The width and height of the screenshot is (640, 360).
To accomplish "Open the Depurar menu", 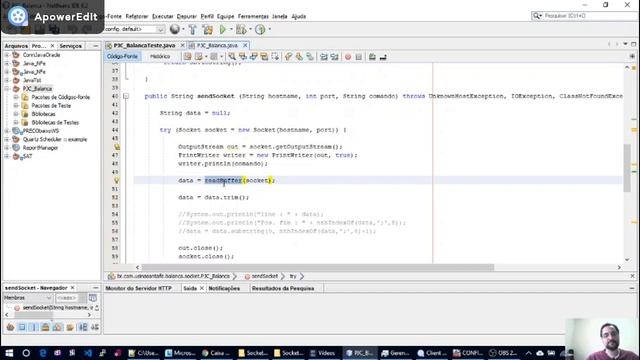I will (x=187, y=16).
